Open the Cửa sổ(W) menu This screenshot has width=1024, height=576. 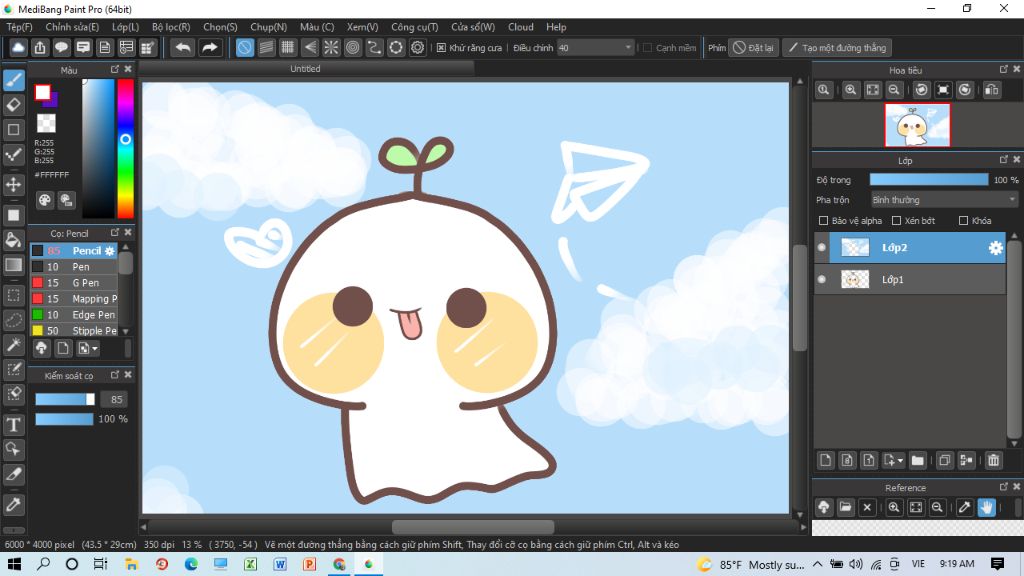tap(473, 27)
